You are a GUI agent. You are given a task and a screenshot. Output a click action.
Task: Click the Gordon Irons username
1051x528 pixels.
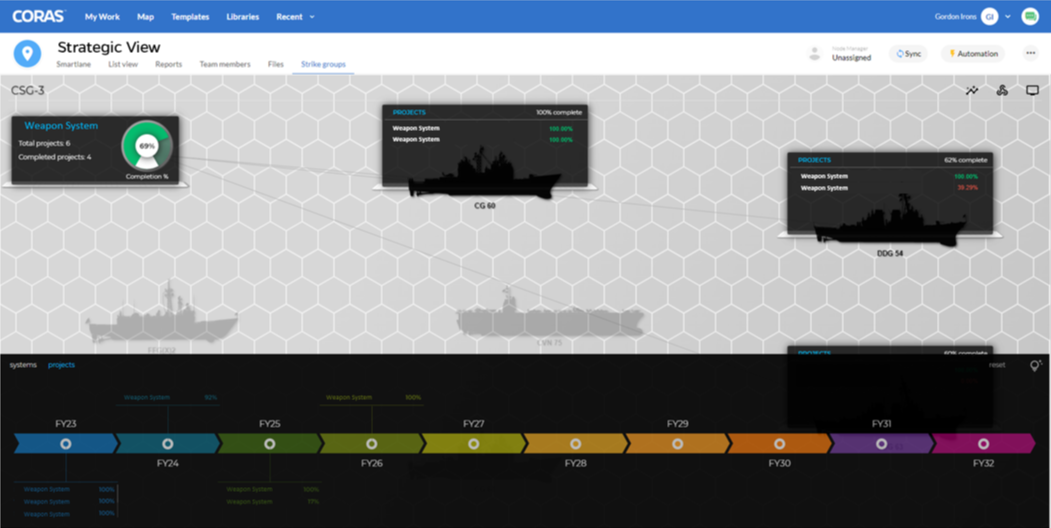pos(955,17)
